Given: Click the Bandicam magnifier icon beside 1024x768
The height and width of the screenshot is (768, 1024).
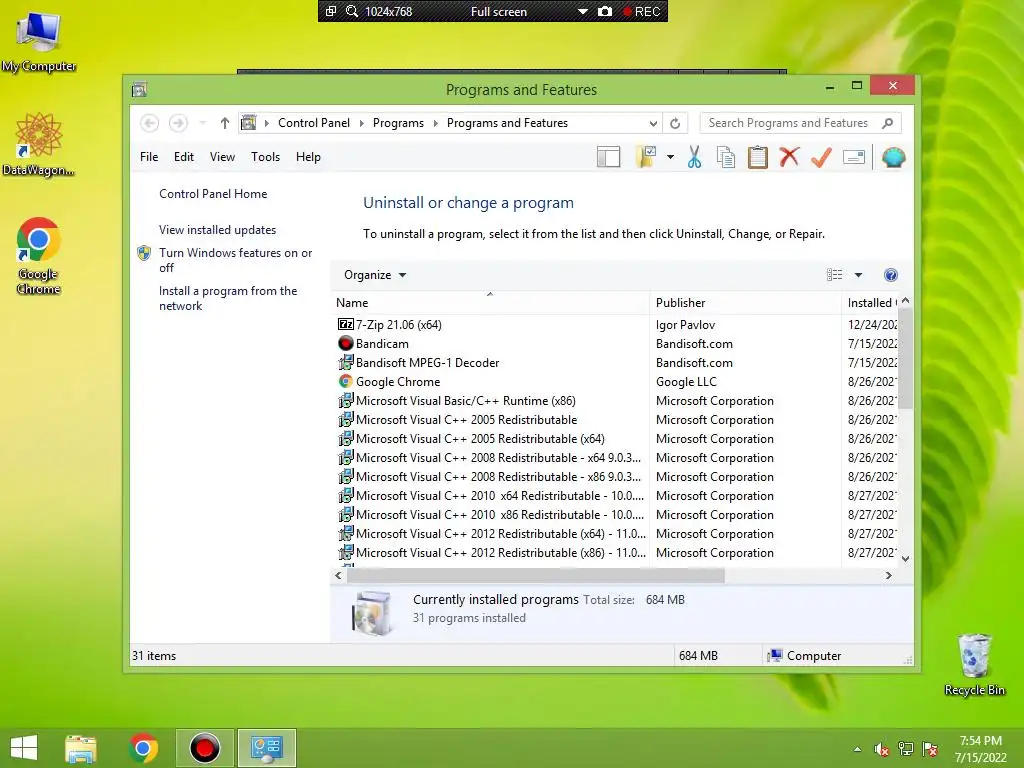Looking at the screenshot, I should coord(351,11).
